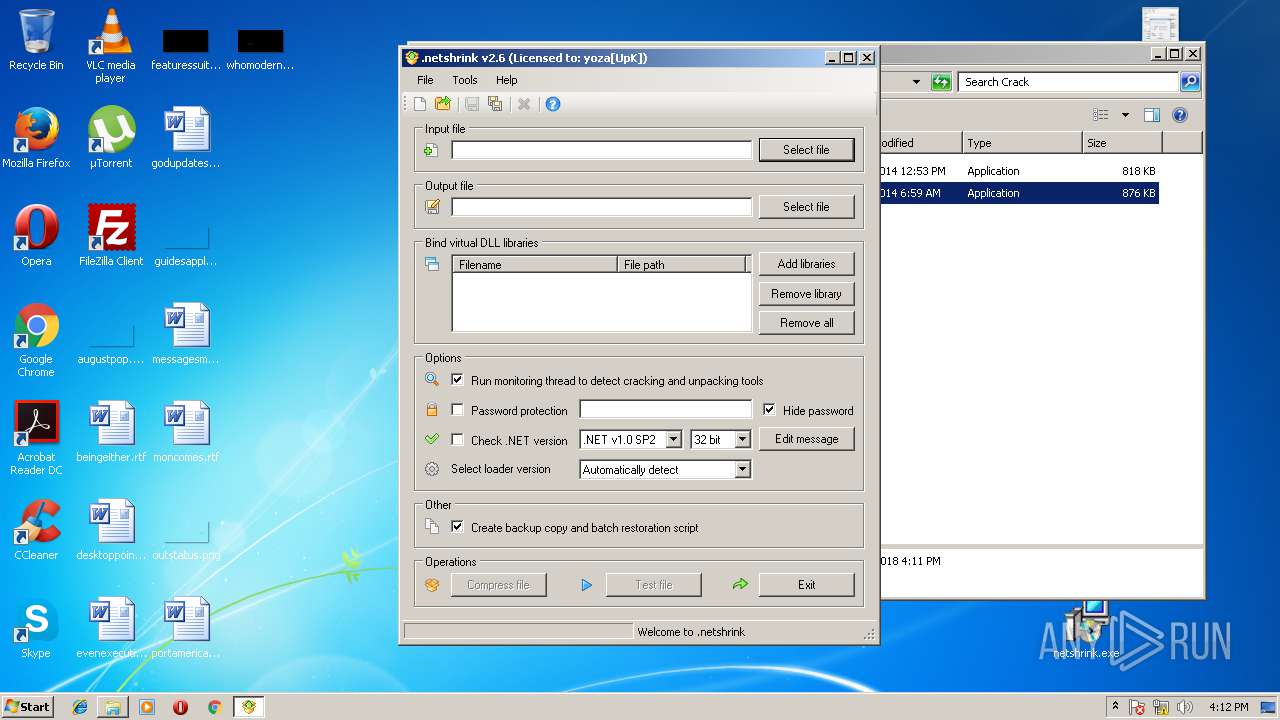Toggle Create backup copy checkbox
The width and height of the screenshot is (1280, 720).
457,527
